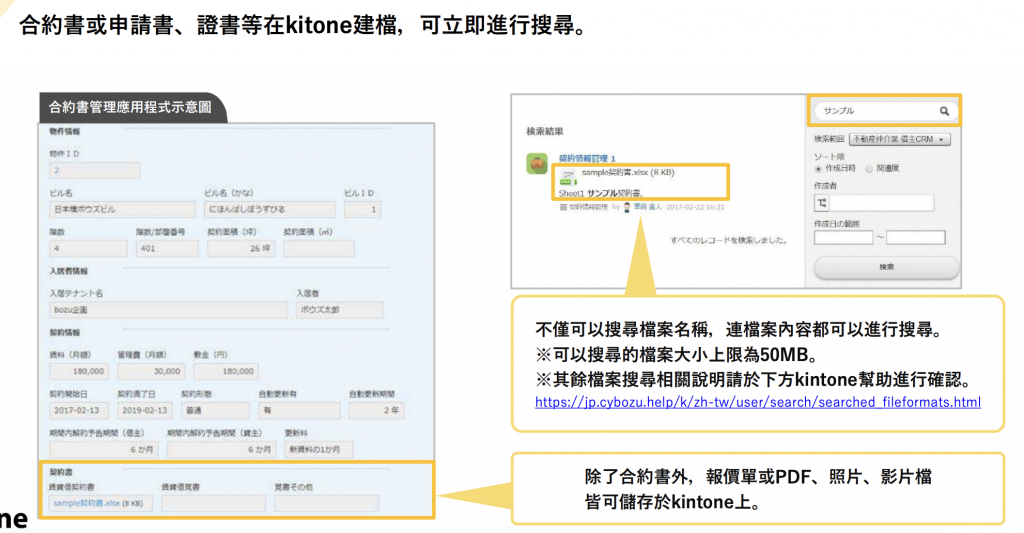
Task: Click the Sheet1 サンプル契約書 snippet text
Action: click(600, 193)
